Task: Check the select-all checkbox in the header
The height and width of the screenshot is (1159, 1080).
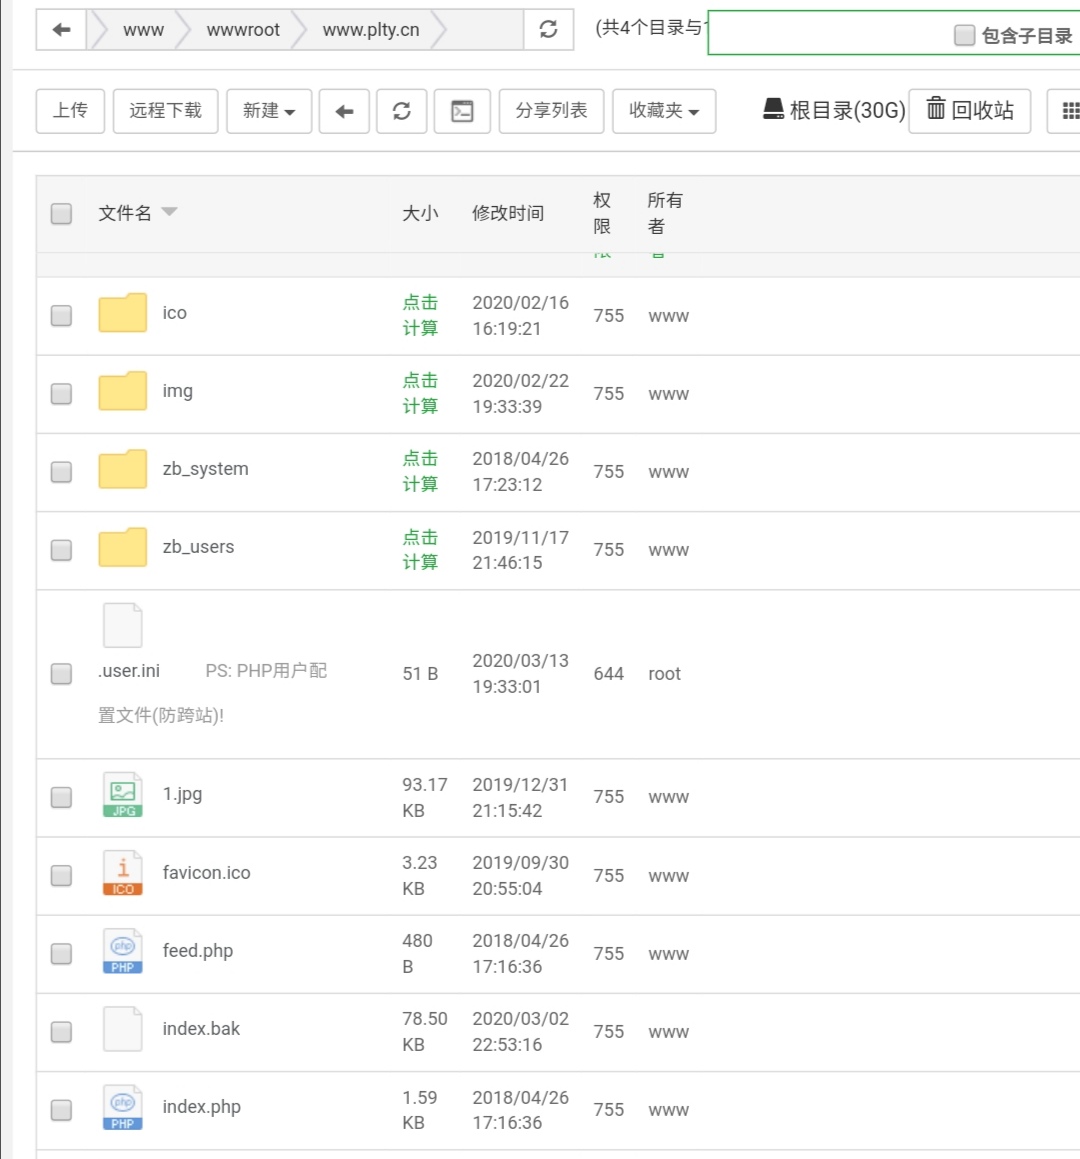Action: tap(61, 213)
